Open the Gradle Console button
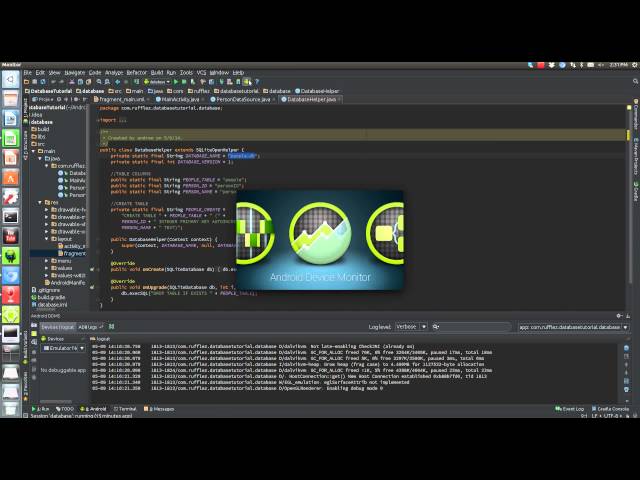640x480 pixels. pyautogui.click(x=610, y=409)
